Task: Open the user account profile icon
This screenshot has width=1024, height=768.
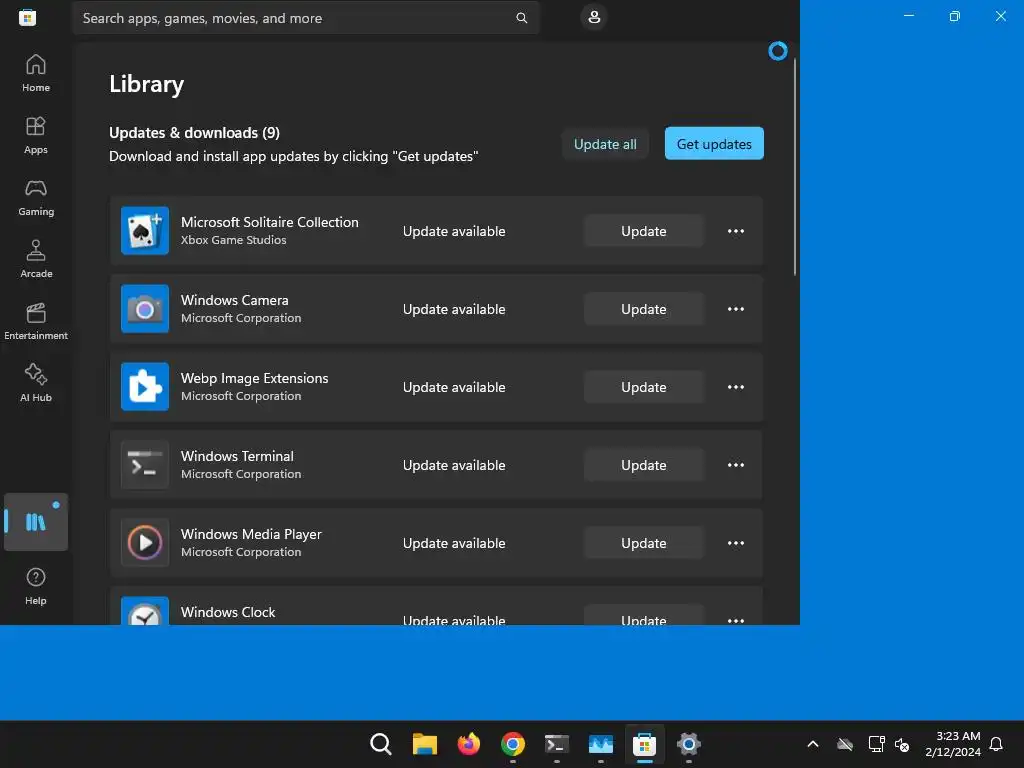Action: (594, 17)
